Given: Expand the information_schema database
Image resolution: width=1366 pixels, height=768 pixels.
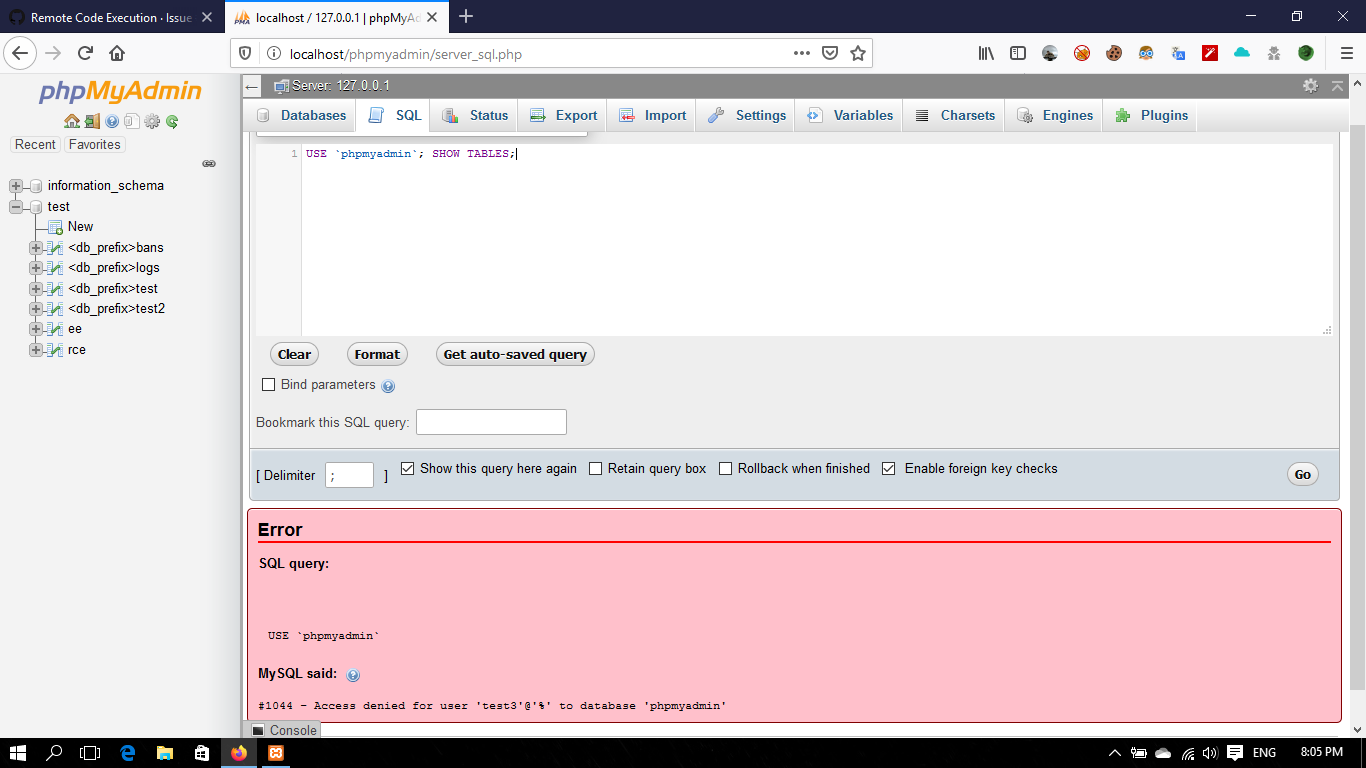Looking at the screenshot, I should pos(15,185).
